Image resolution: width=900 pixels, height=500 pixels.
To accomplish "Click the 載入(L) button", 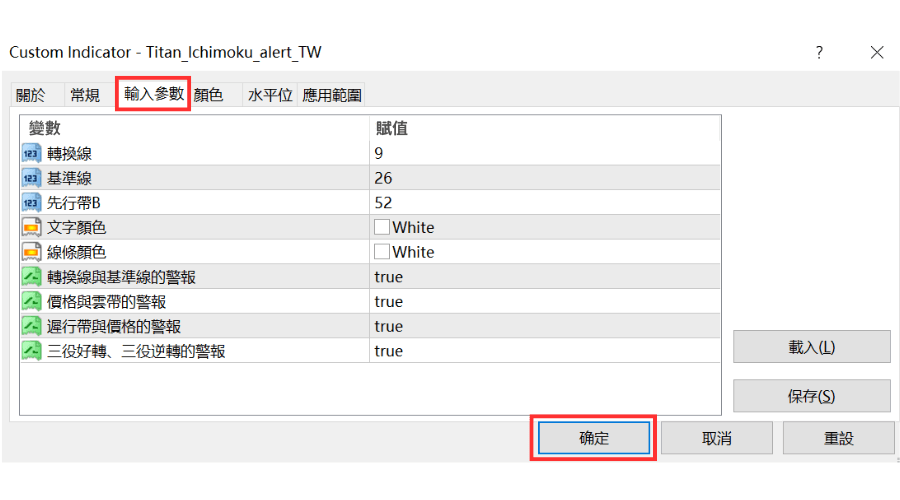I will coord(811,347).
